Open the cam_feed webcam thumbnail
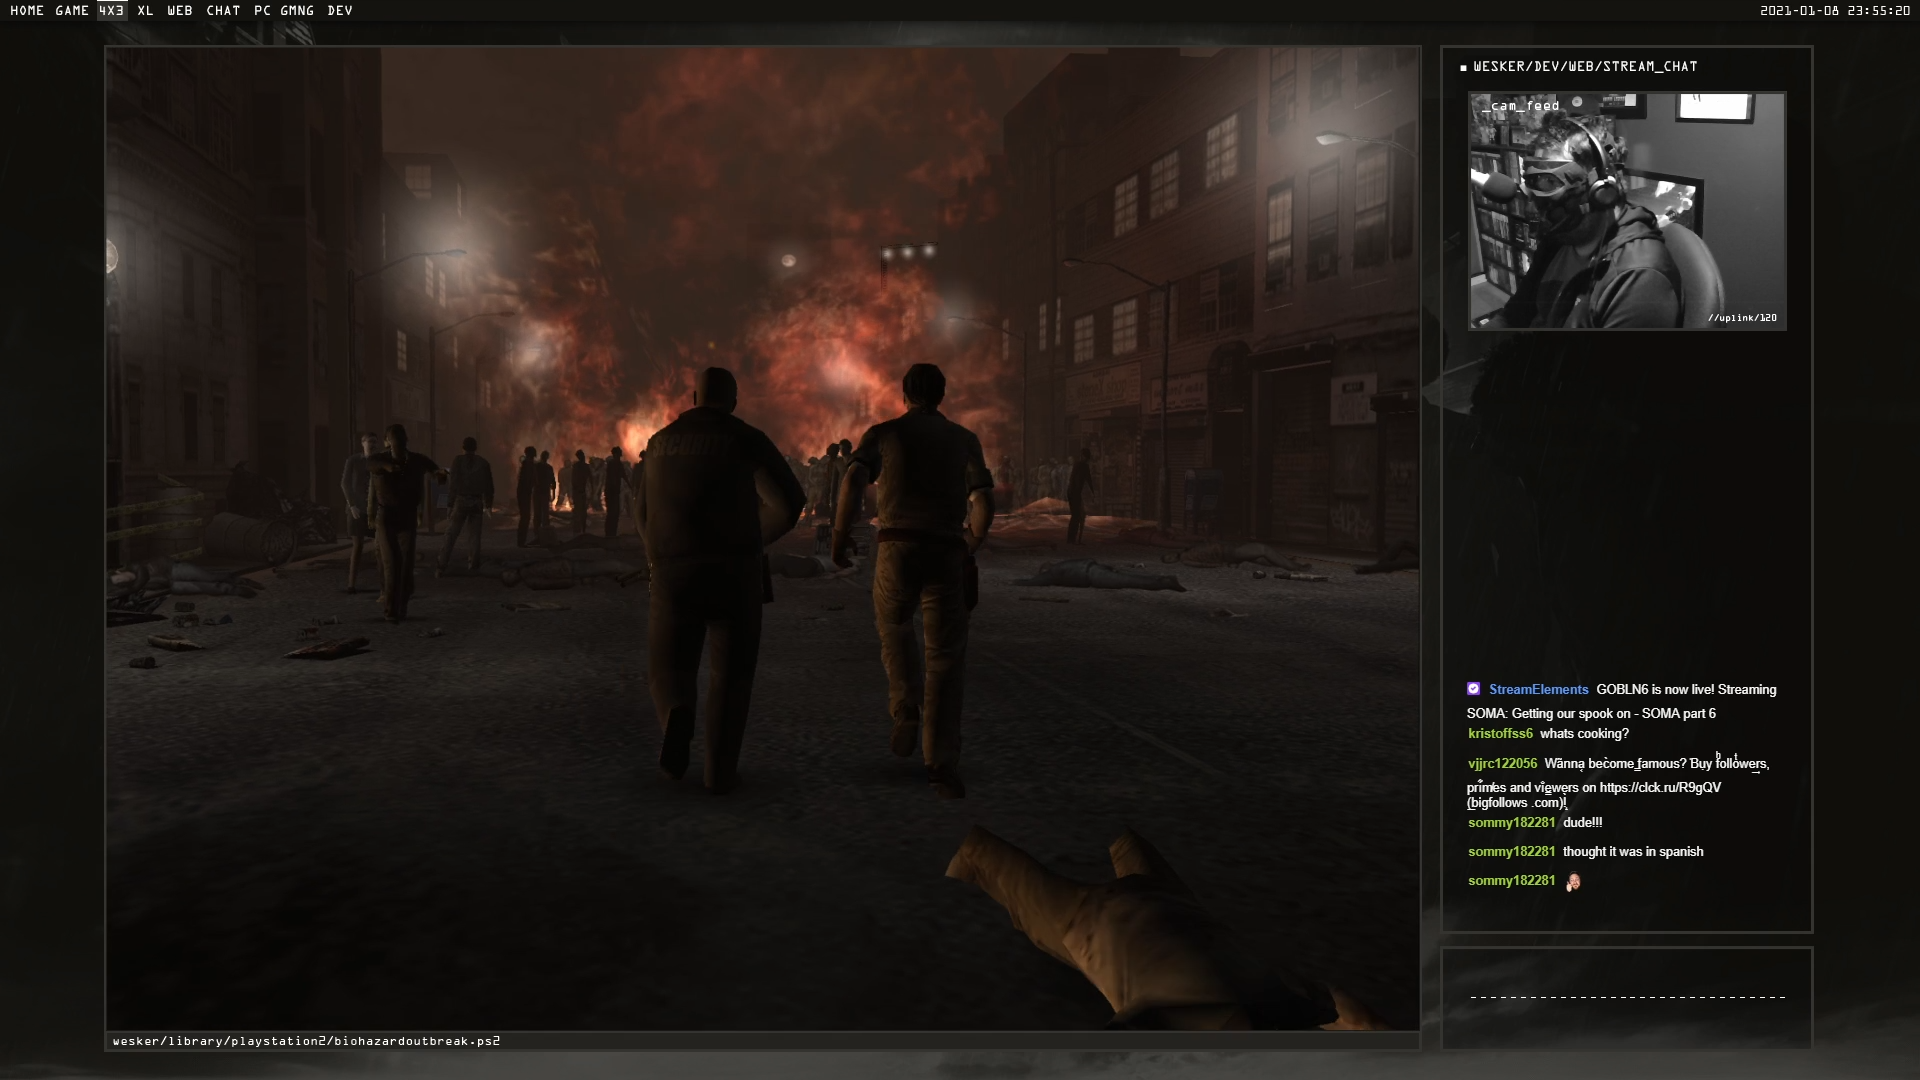The width and height of the screenshot is (1920, 1080). [x=1627, y=211]
